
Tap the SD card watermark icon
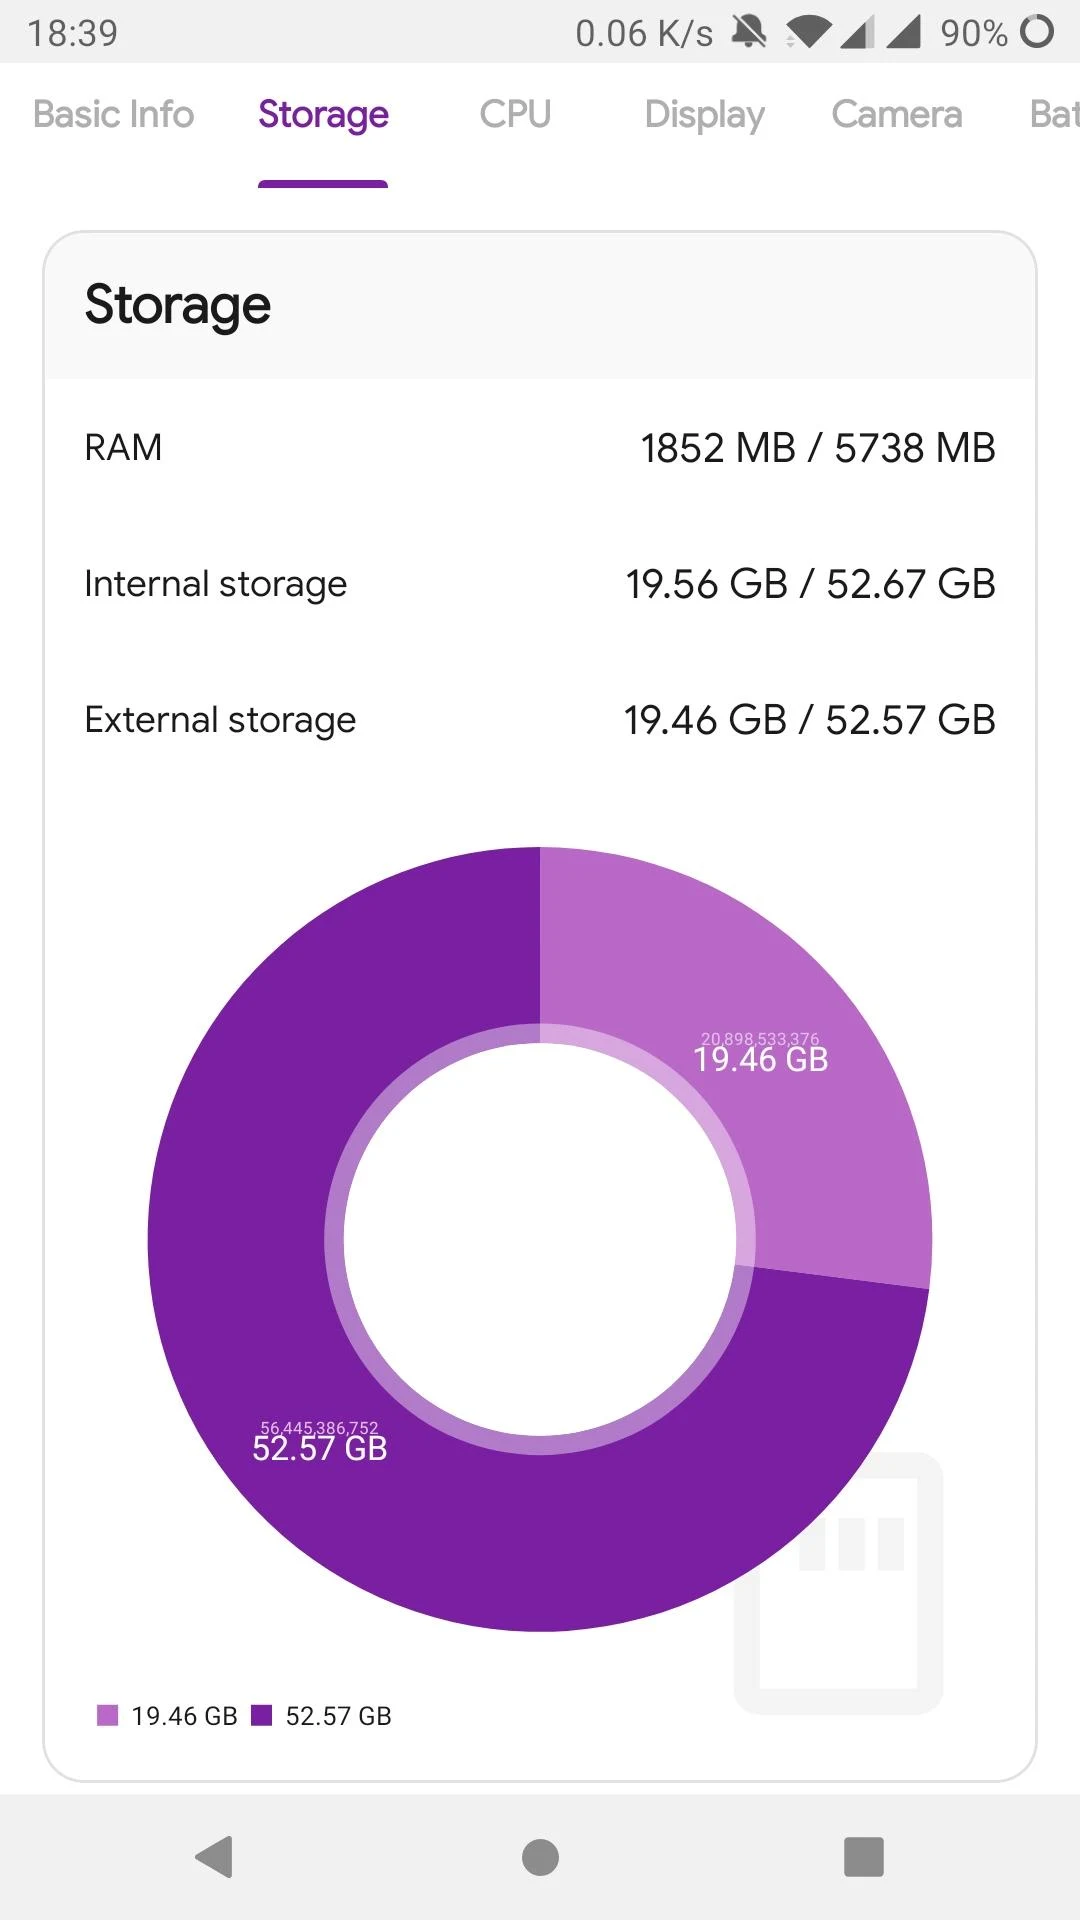pos(838,1583)
